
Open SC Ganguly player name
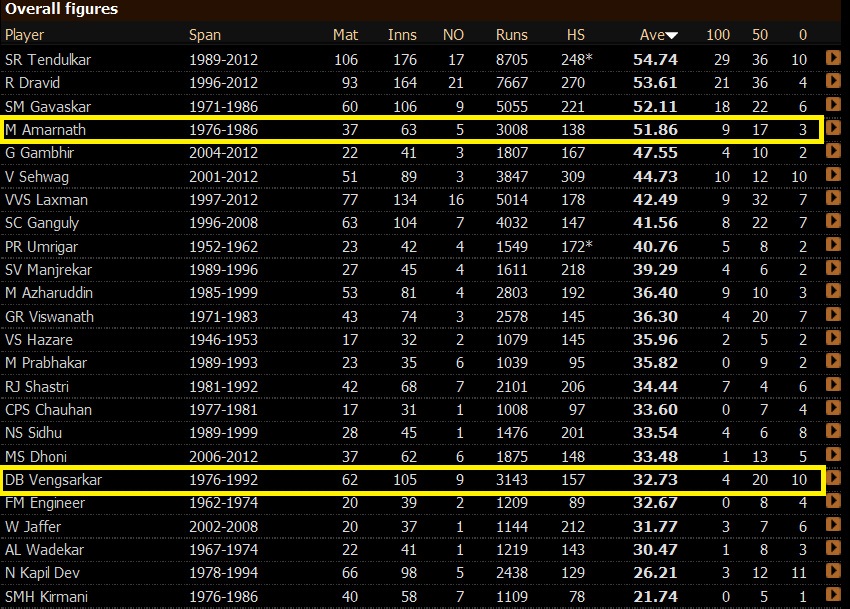coord(42,223)
